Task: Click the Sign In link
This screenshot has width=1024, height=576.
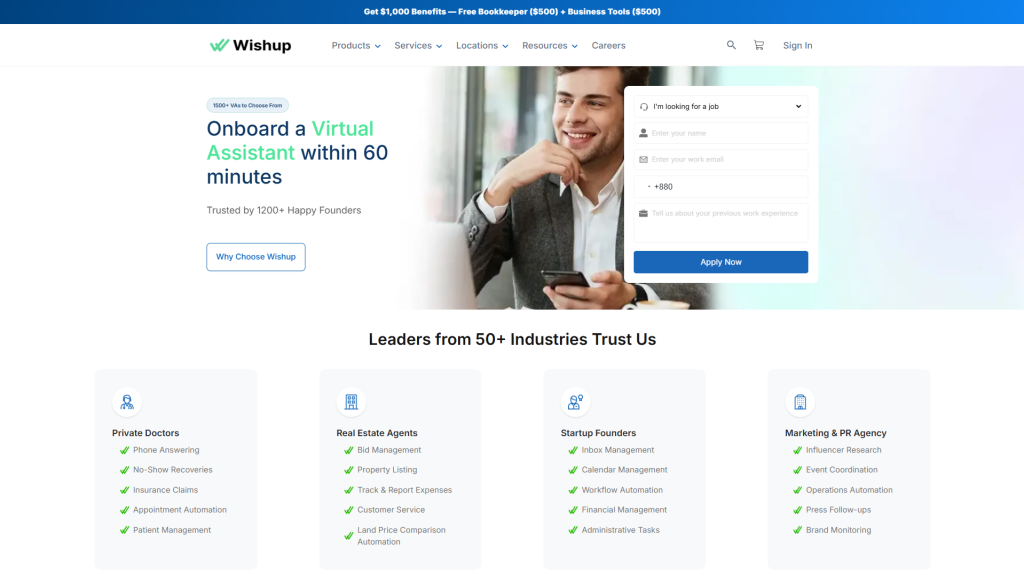Action: pos(797,45)
